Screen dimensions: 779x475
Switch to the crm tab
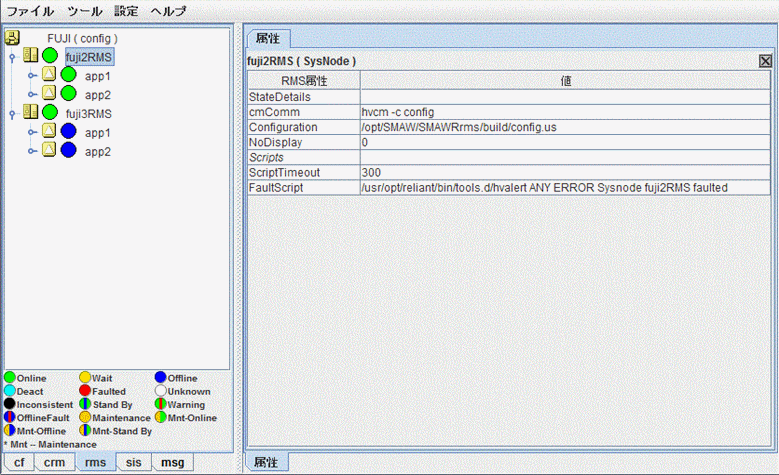tap(54, 462)
